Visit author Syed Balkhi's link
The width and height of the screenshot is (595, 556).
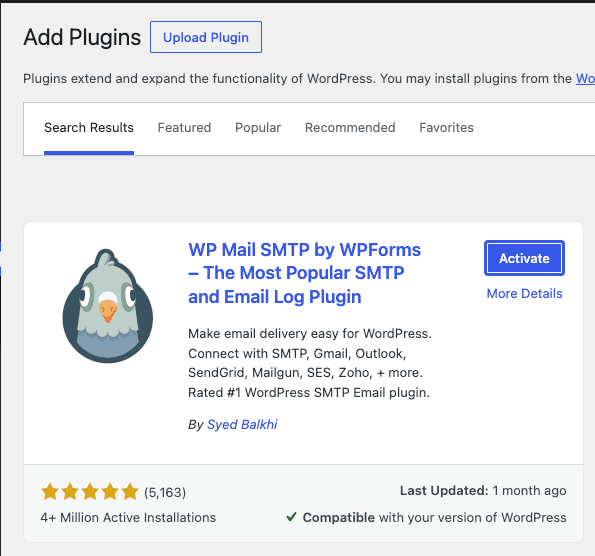tap(242, 424)
